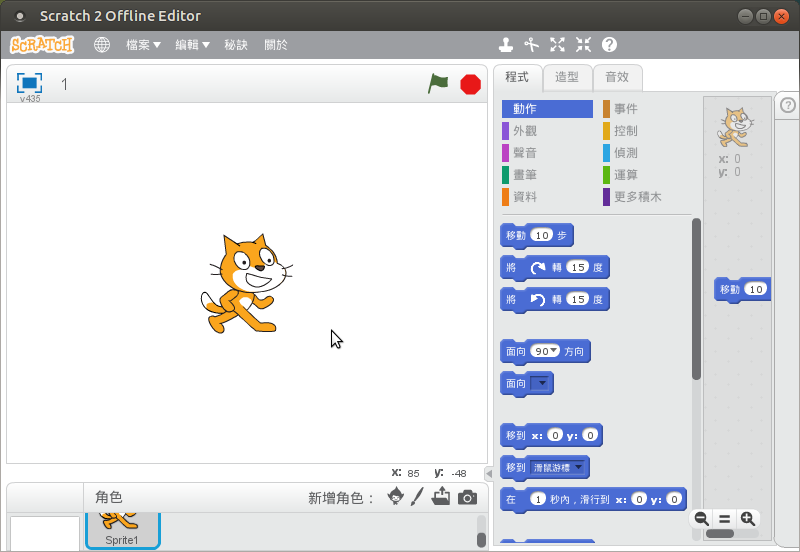
Task: Select the grow sprite tool
Action: (558, 45)
